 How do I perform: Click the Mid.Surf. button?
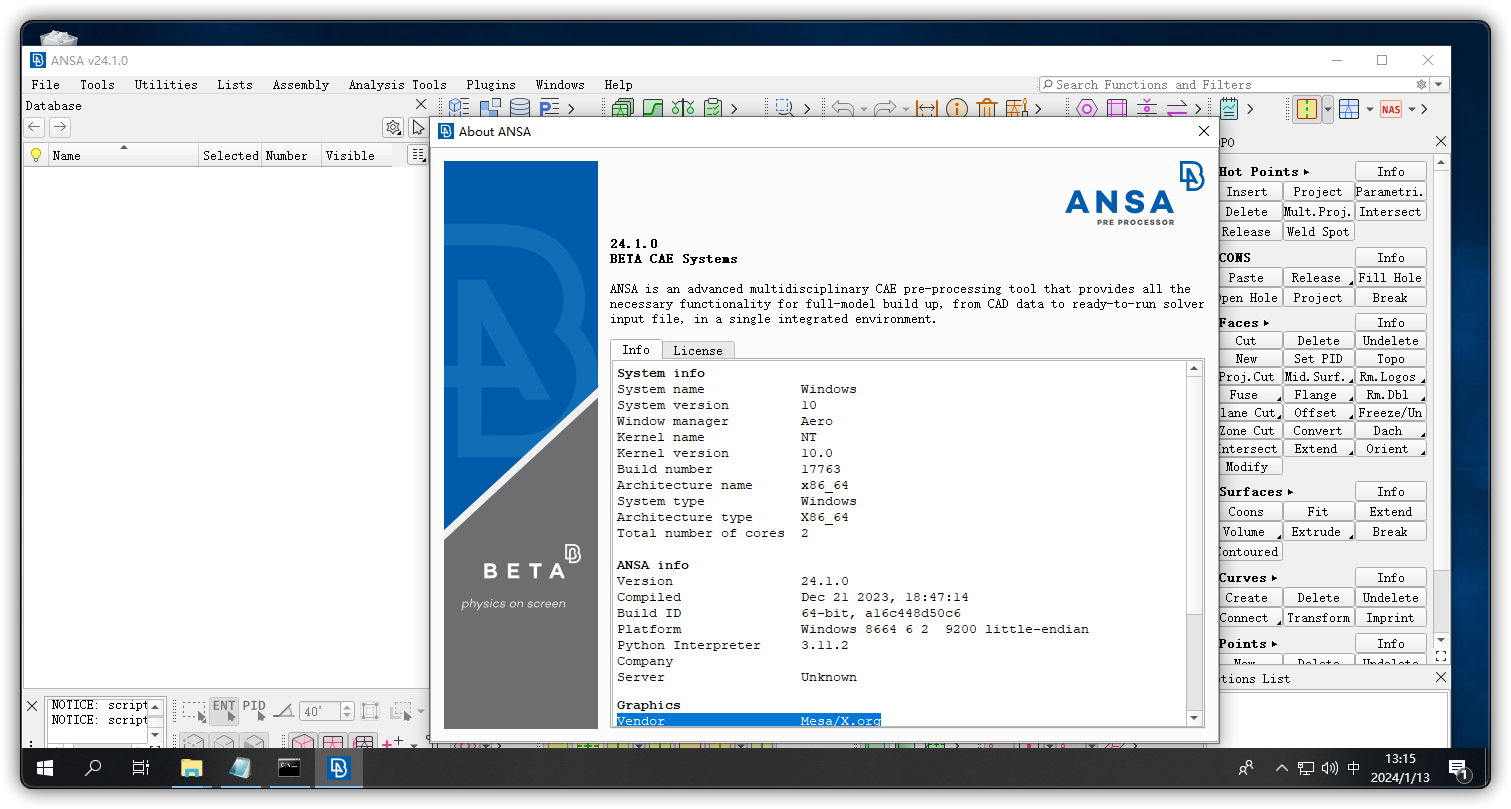[x=1318, y=377]
